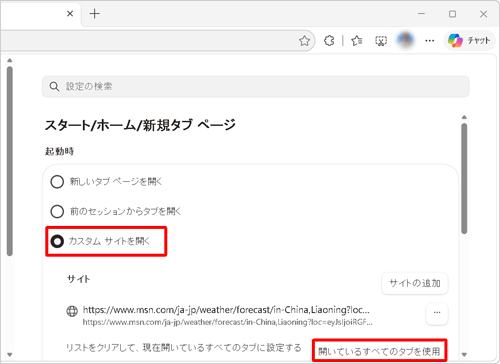The image size is (500, 364).
Task: Click the リストをクリアして description text
Action: pyautogui.click(x=184, y=348)
